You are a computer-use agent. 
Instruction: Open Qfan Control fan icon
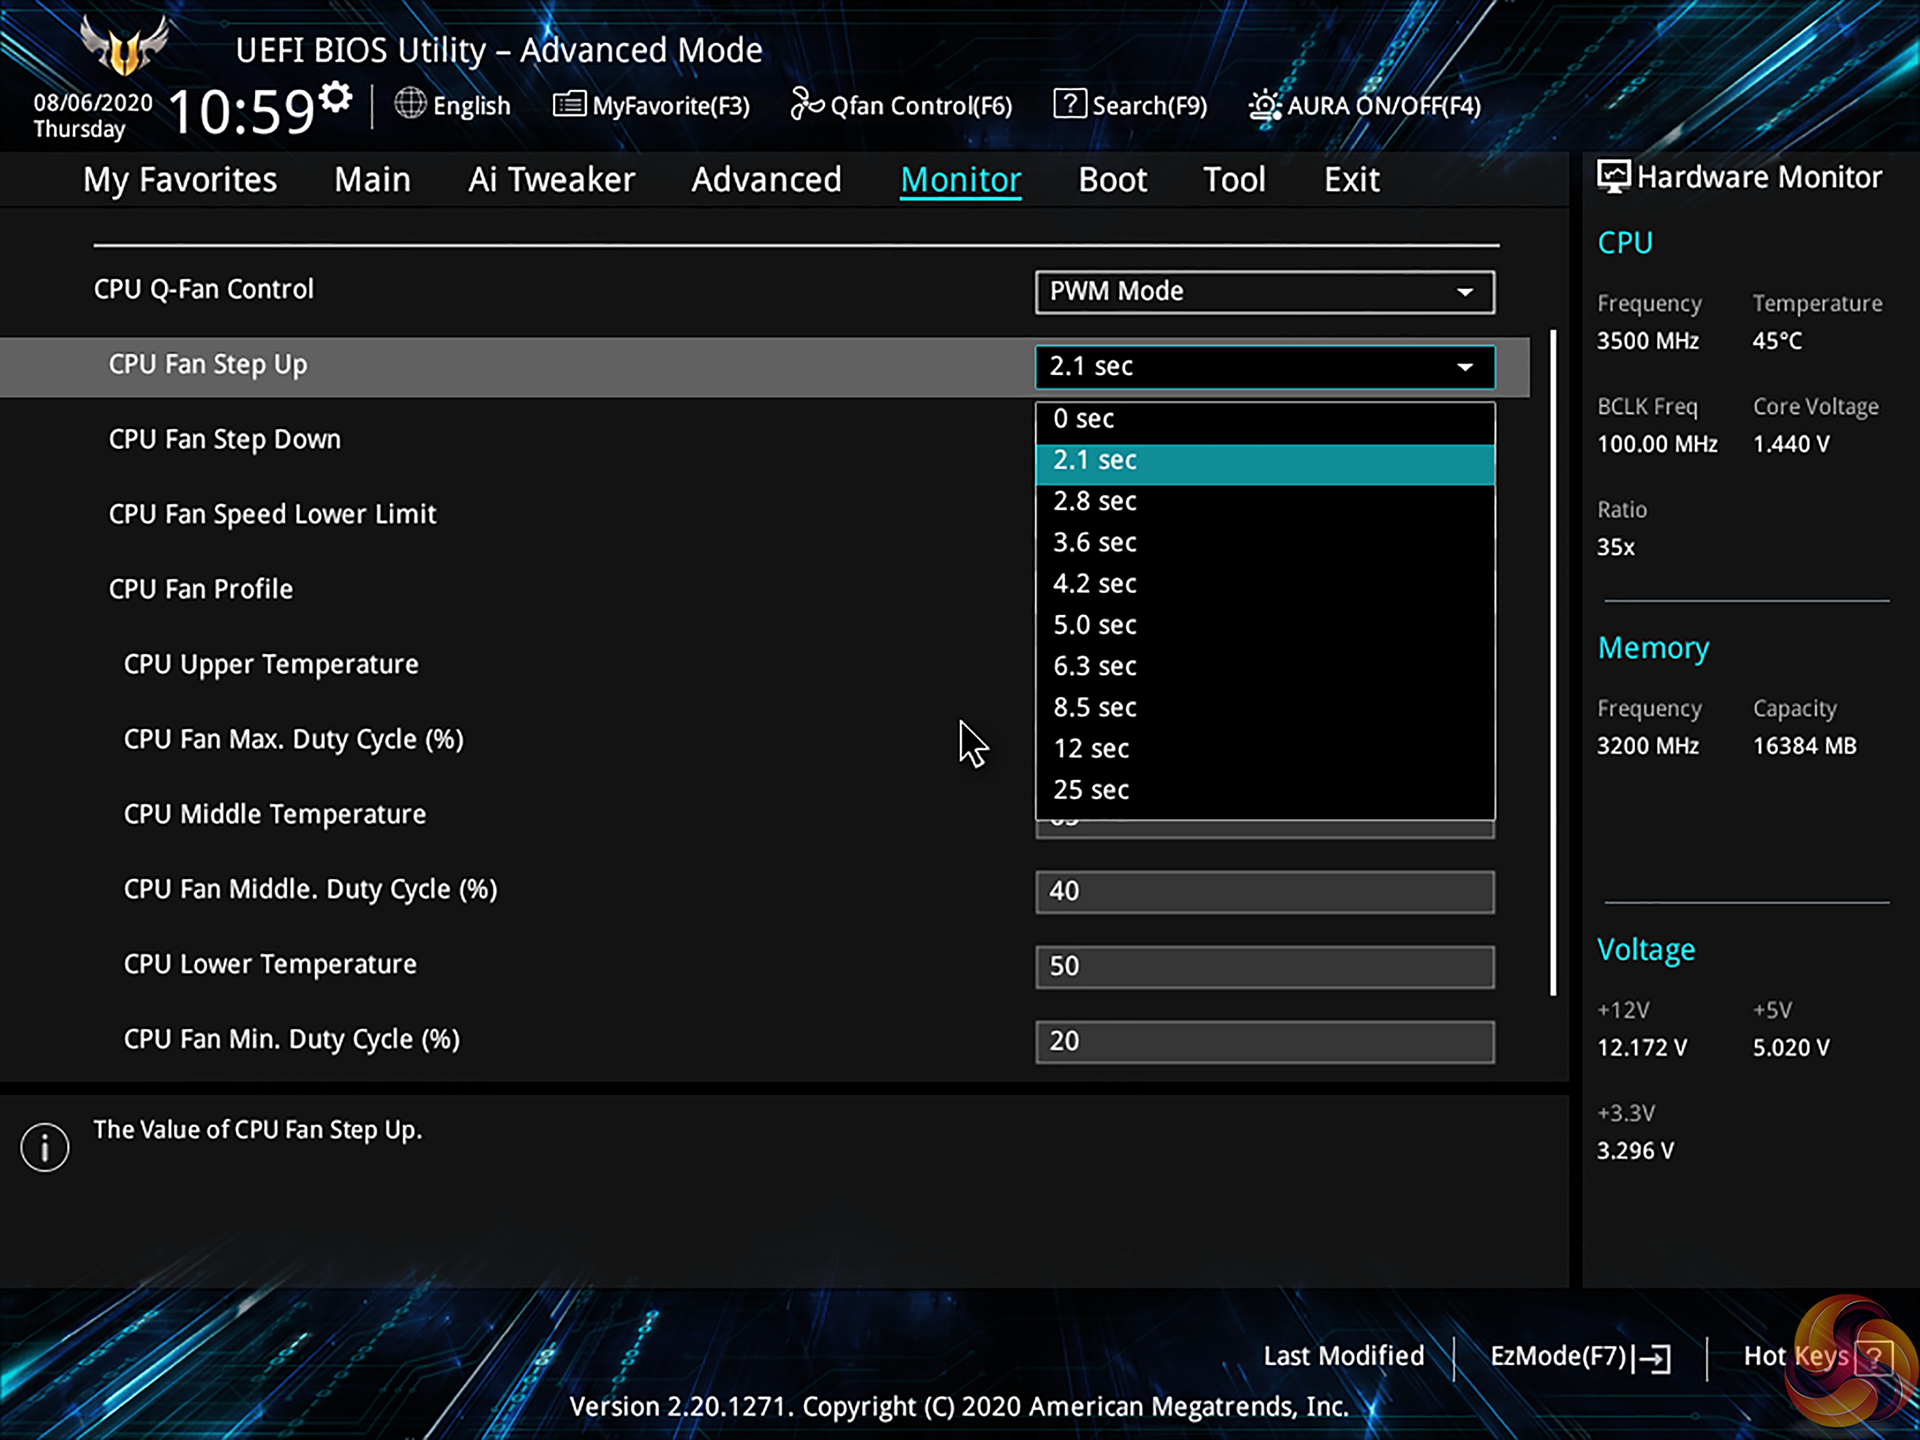806,103
